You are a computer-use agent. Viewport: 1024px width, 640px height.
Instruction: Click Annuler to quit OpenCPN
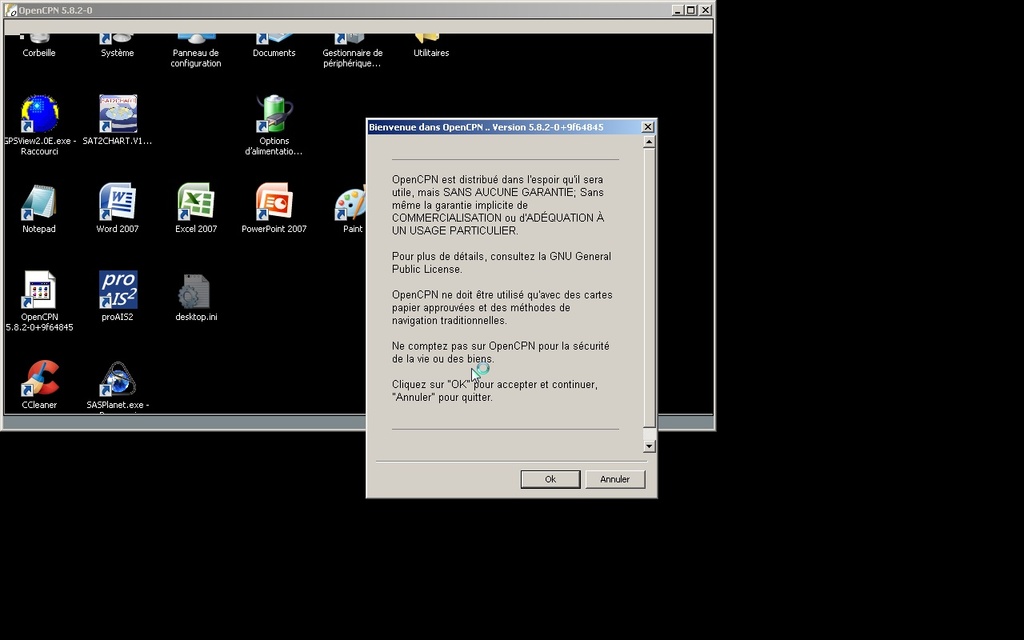coord(615,479)
